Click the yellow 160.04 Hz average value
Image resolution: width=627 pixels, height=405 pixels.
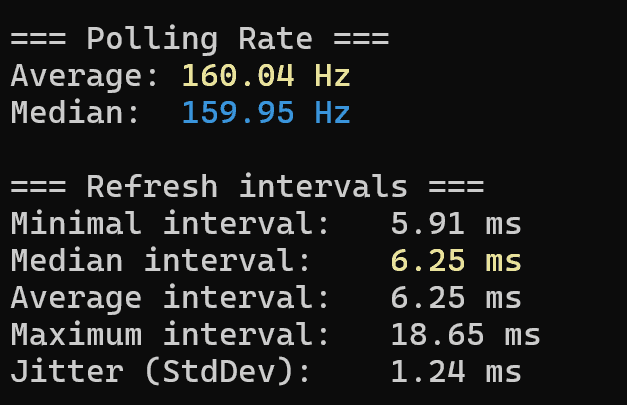click(266, 76)
